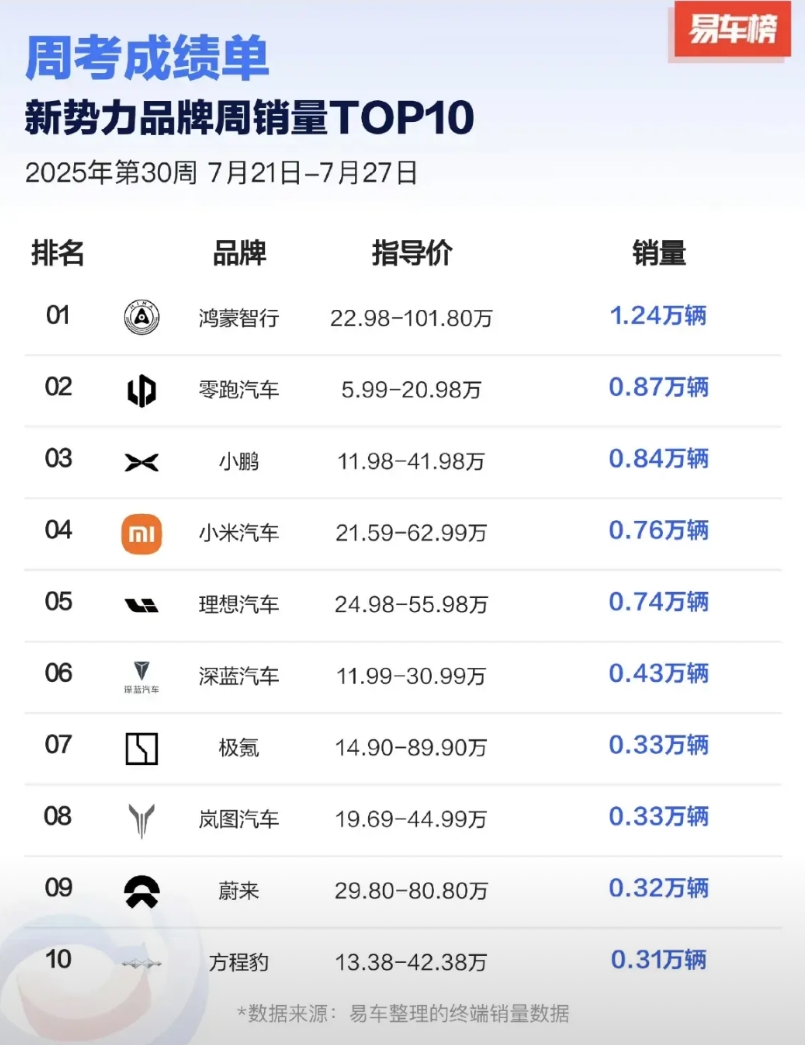Image resolution: width=805 pixels, height=1045 pixels.
Task: Click rank number 08
Action: tap(58, 816)
